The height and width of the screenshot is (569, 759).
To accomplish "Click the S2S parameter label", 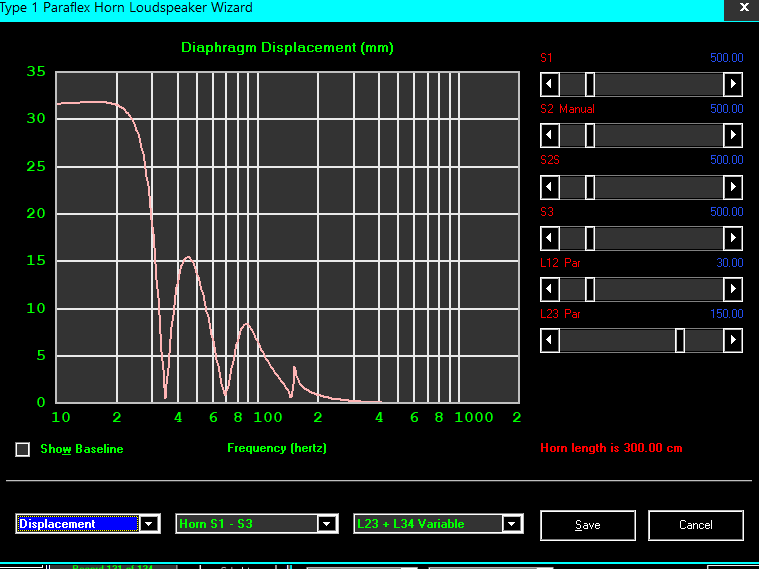I will (550, 160).
